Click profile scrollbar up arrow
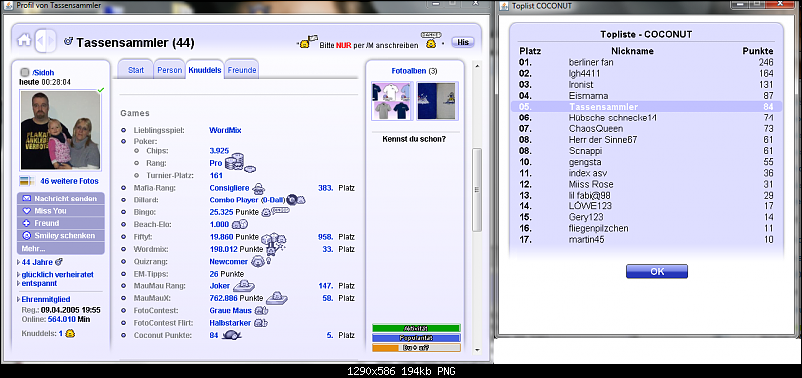 pos(477,66)
